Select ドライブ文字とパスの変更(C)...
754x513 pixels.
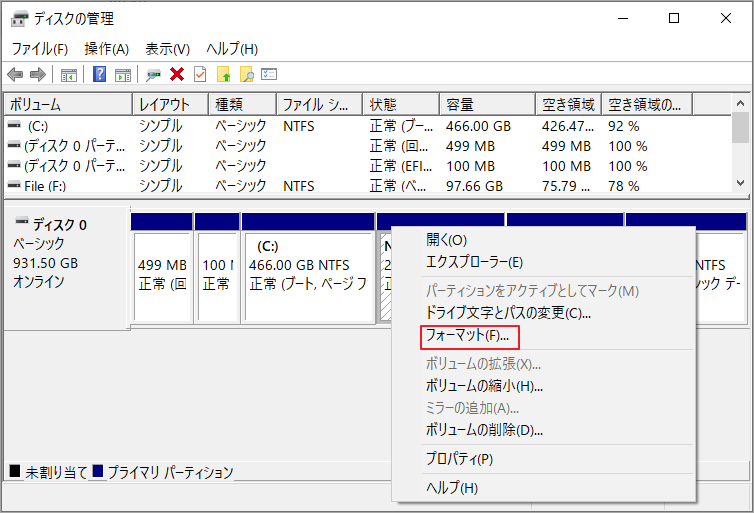tap(508, 313)
